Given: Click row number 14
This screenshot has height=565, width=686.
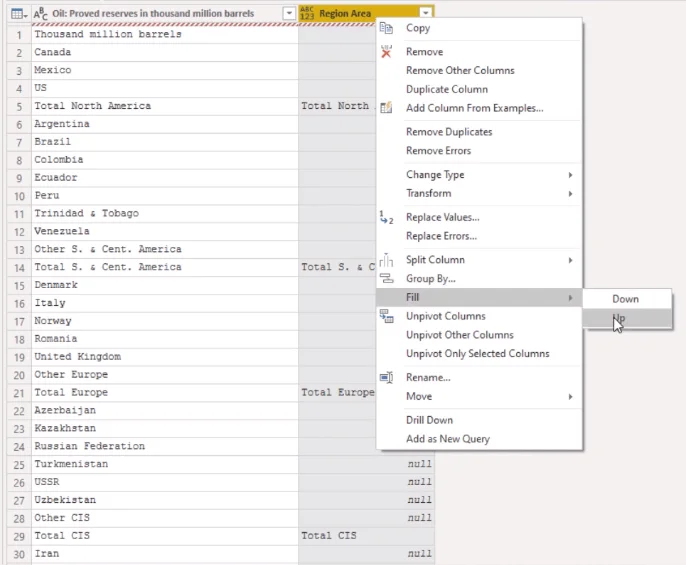Looking at the screenshot, I should click(x=19, y=267).
